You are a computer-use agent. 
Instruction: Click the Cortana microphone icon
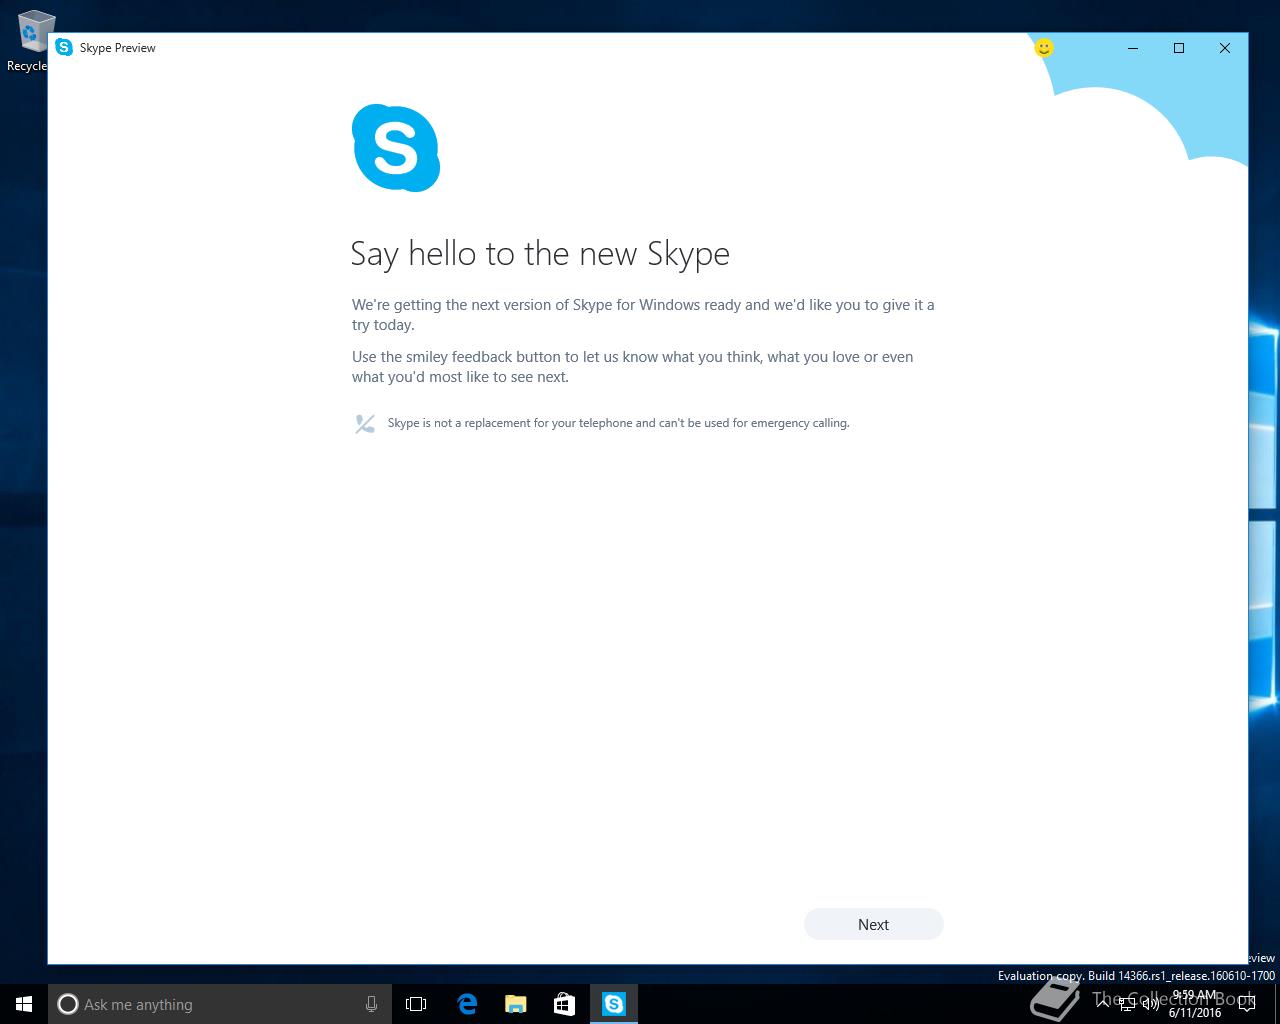click(371, 1004)
